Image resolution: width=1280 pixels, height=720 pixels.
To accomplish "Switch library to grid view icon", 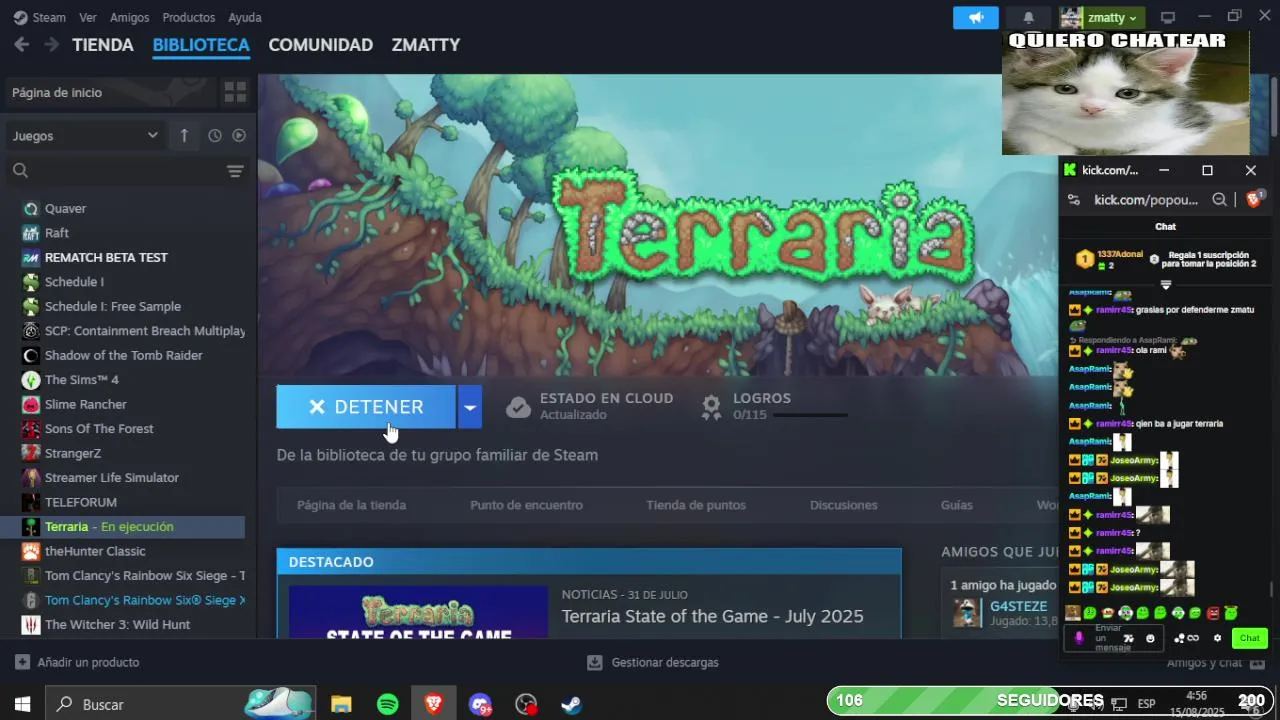I will click(x=235, y=92).
